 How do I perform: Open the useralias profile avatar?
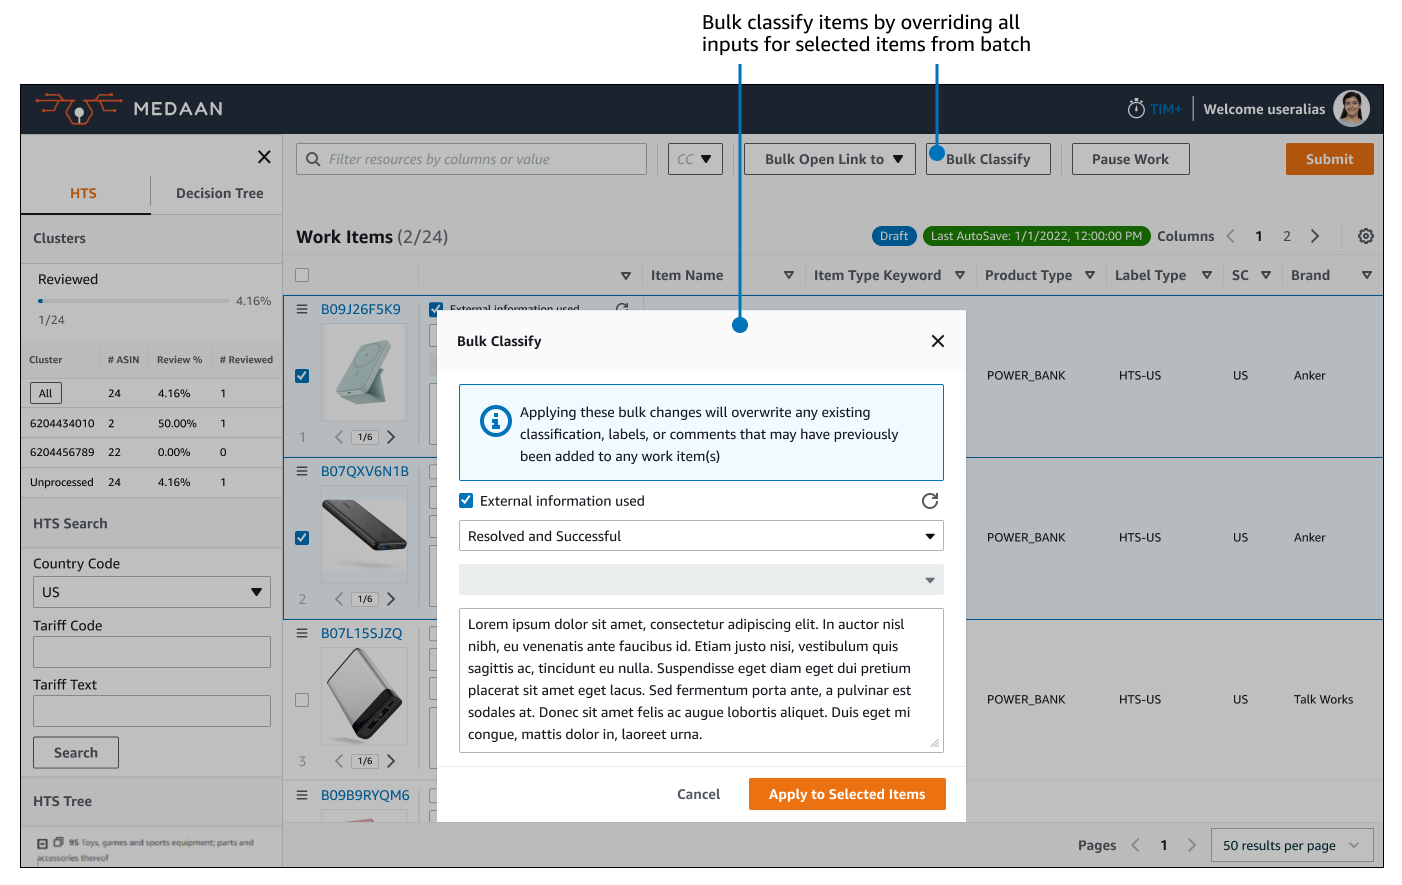click(x=1351, y=108)
